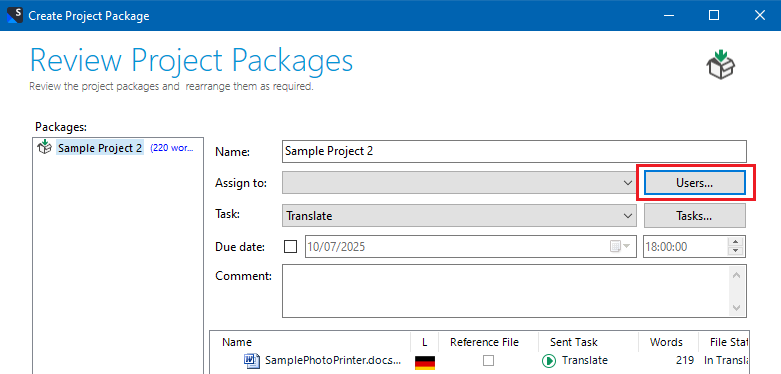781x374 pixels.
Task: Click the L language column header
Action: coord(424,342)
